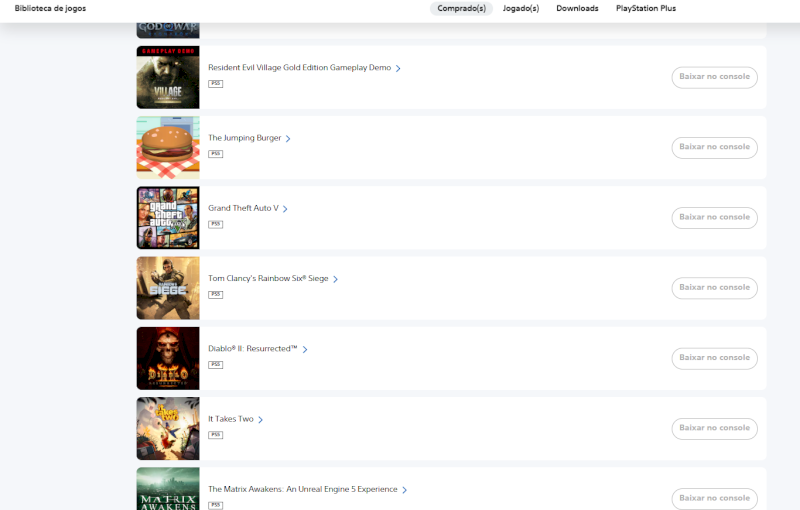The height and width of the screenshot is (510, 800).
Task: Click Baixar no console for It Takes Two
Action: [714, 429]
